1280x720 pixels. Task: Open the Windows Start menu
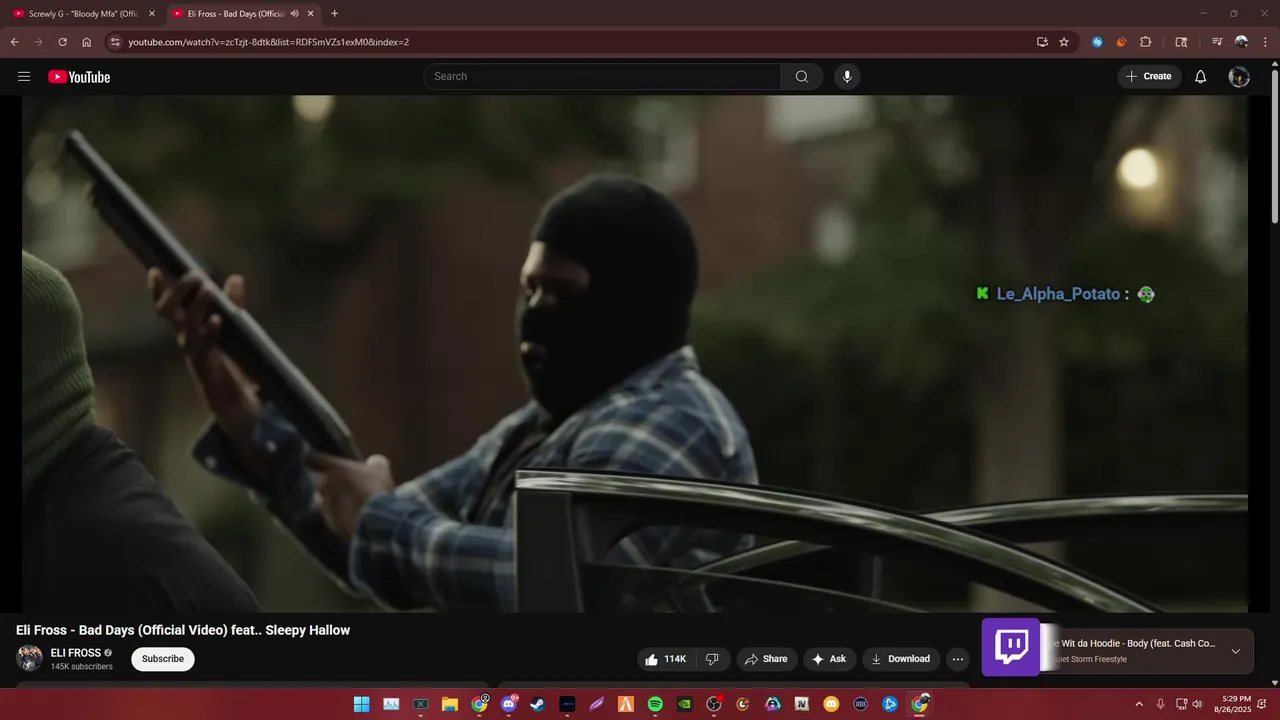tap(361, 704)
